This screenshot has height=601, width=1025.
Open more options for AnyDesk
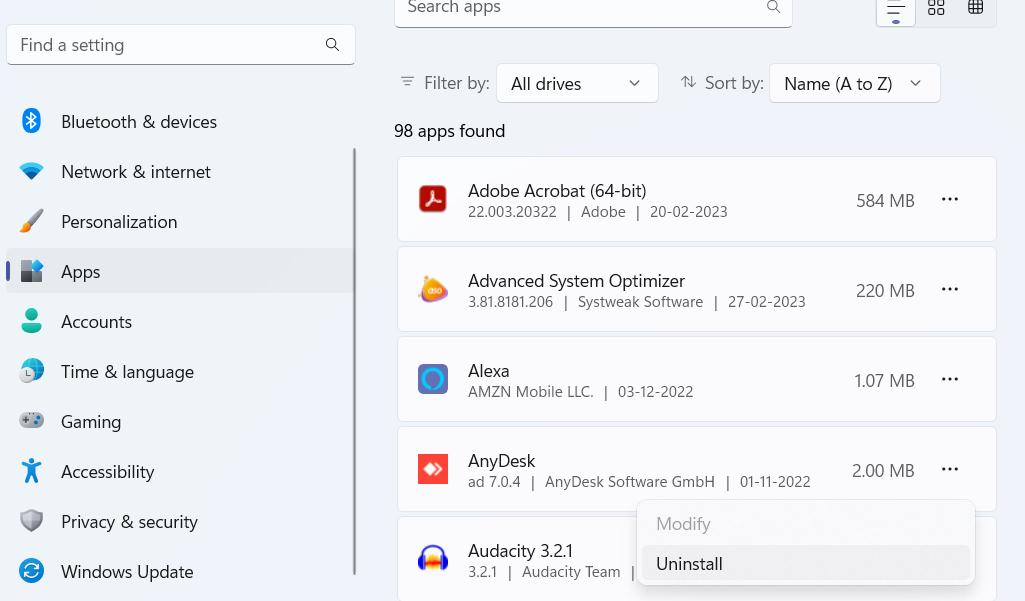950,469
